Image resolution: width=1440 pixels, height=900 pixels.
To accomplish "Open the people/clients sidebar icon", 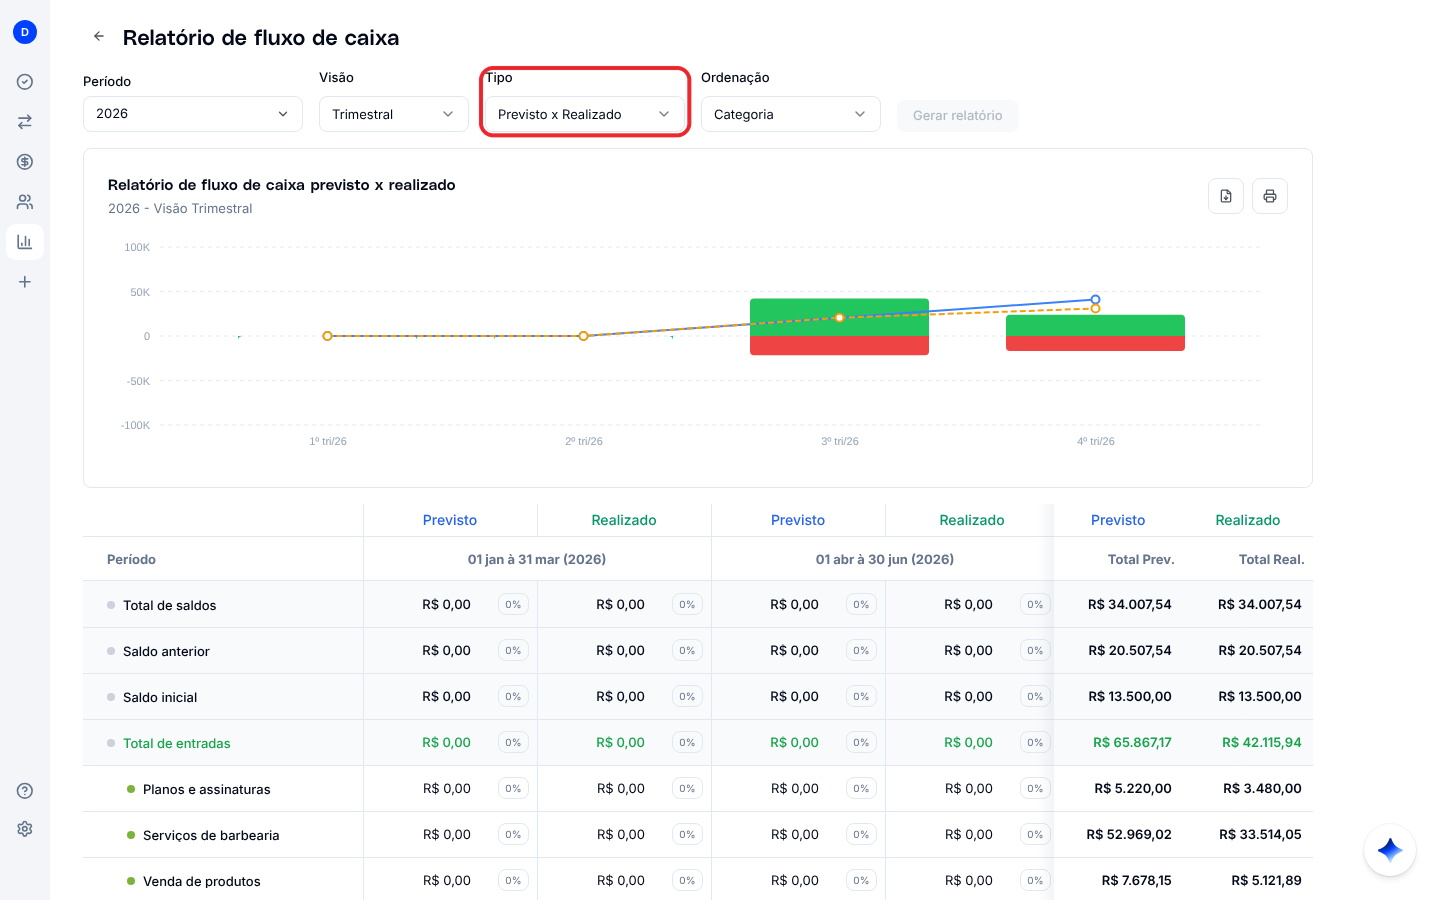I will tap(25, 202).
